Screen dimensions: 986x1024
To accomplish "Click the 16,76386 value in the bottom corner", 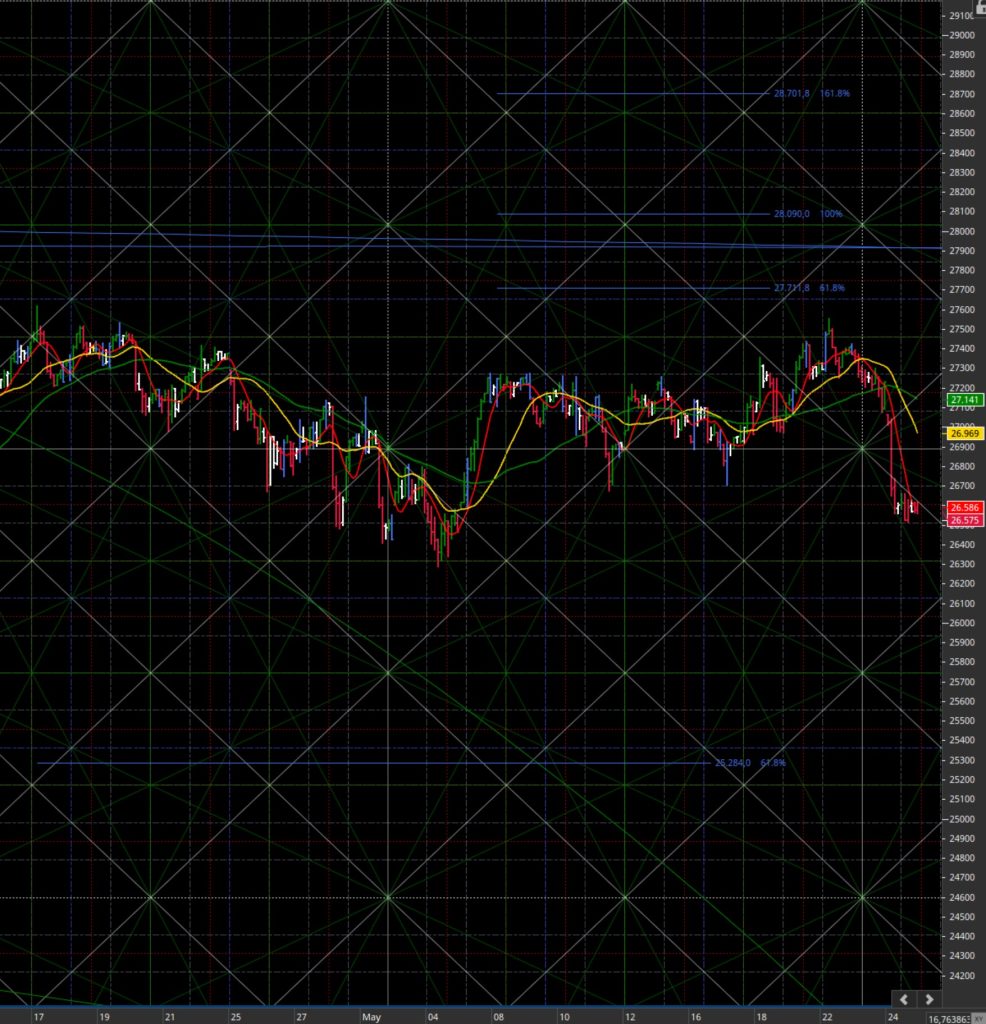I will 951,1019.
